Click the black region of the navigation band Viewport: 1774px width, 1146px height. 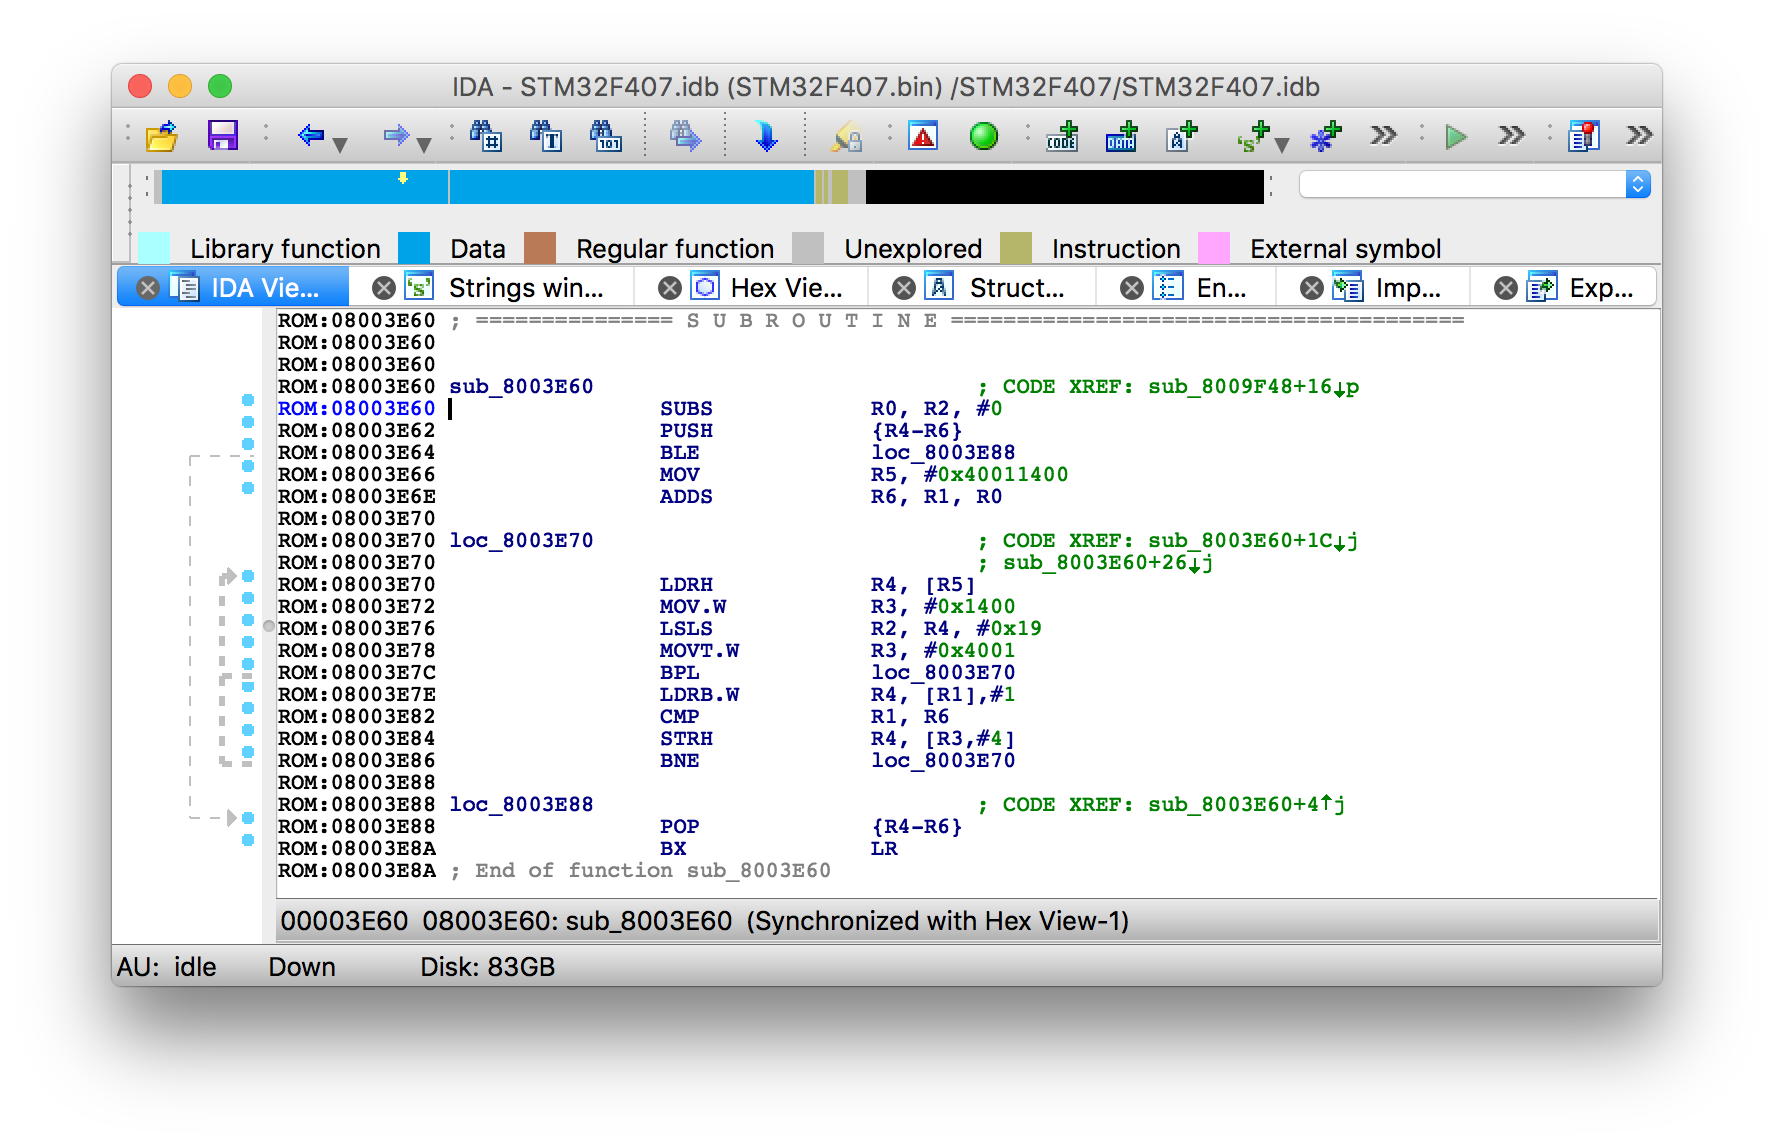coord(1064,187)
